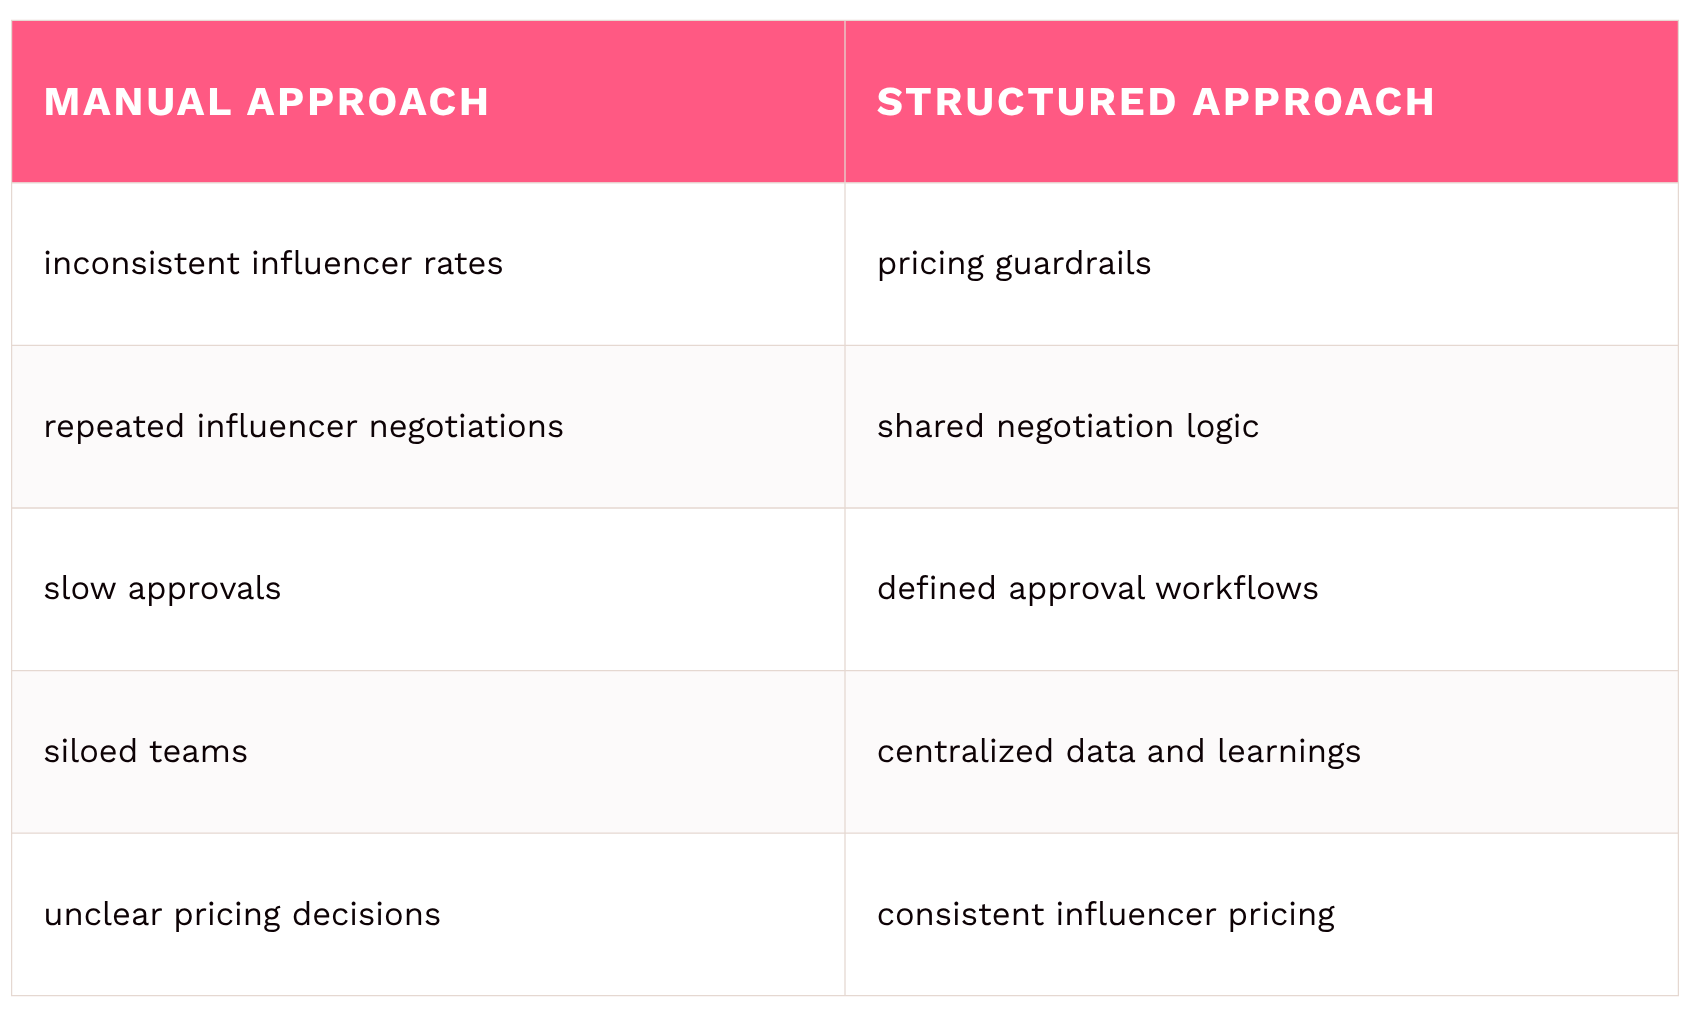The height and width of the screenshot is (1013, 1691).
Task: Click the word 'workflows' in the table
Action: [x=1237, y=589]
